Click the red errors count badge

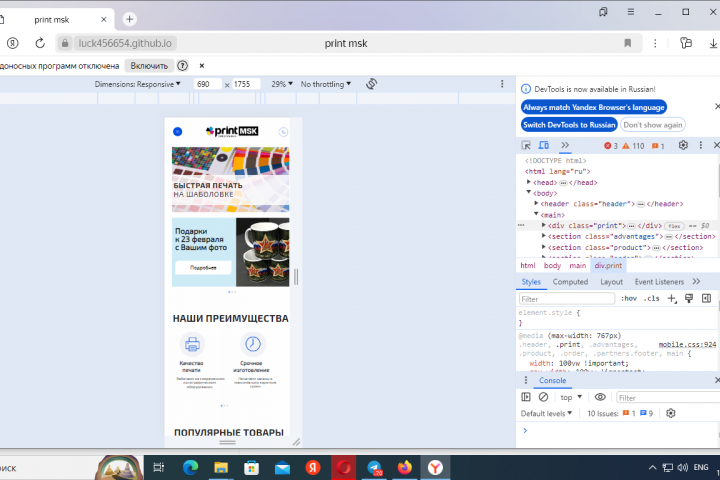click(x=611, y=146)
